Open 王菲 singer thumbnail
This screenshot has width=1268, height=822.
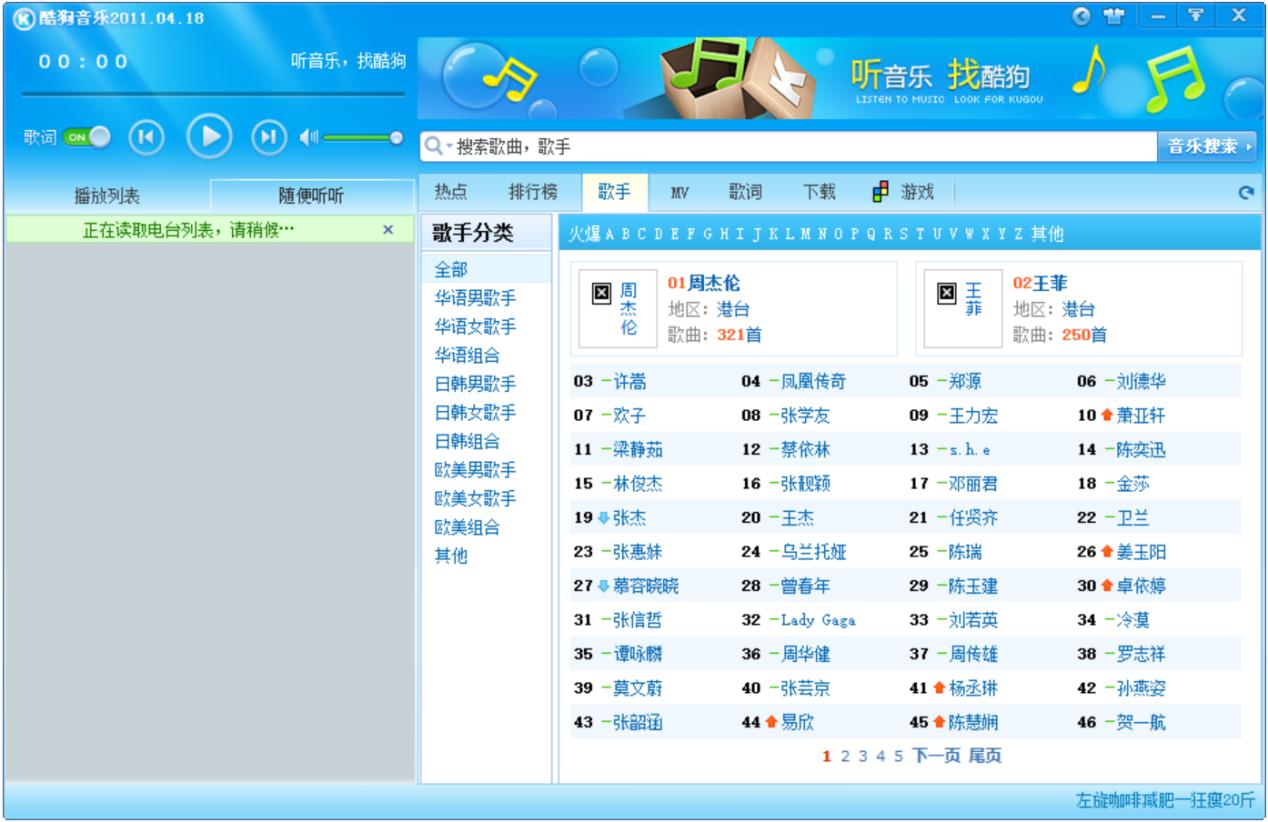(x=961, y=308)
